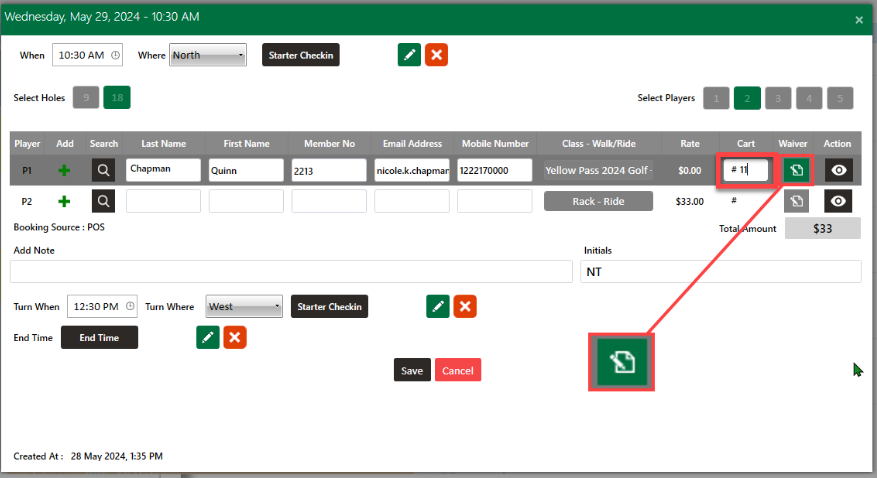Screen dimensions: 877x478
Task: Open the grey waiver icon for P2
Action: [x=796, y=201]
